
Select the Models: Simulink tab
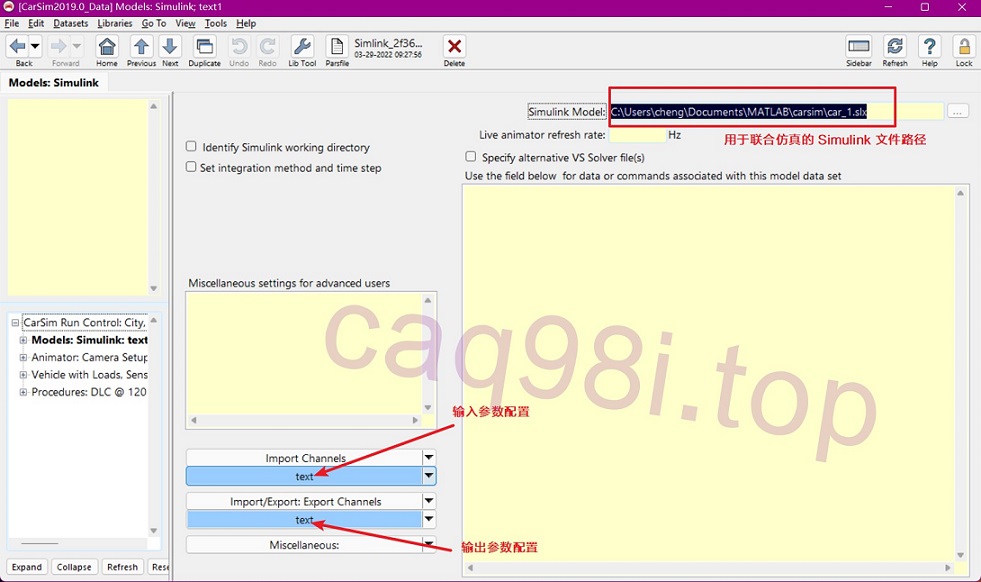coord(54,83)
